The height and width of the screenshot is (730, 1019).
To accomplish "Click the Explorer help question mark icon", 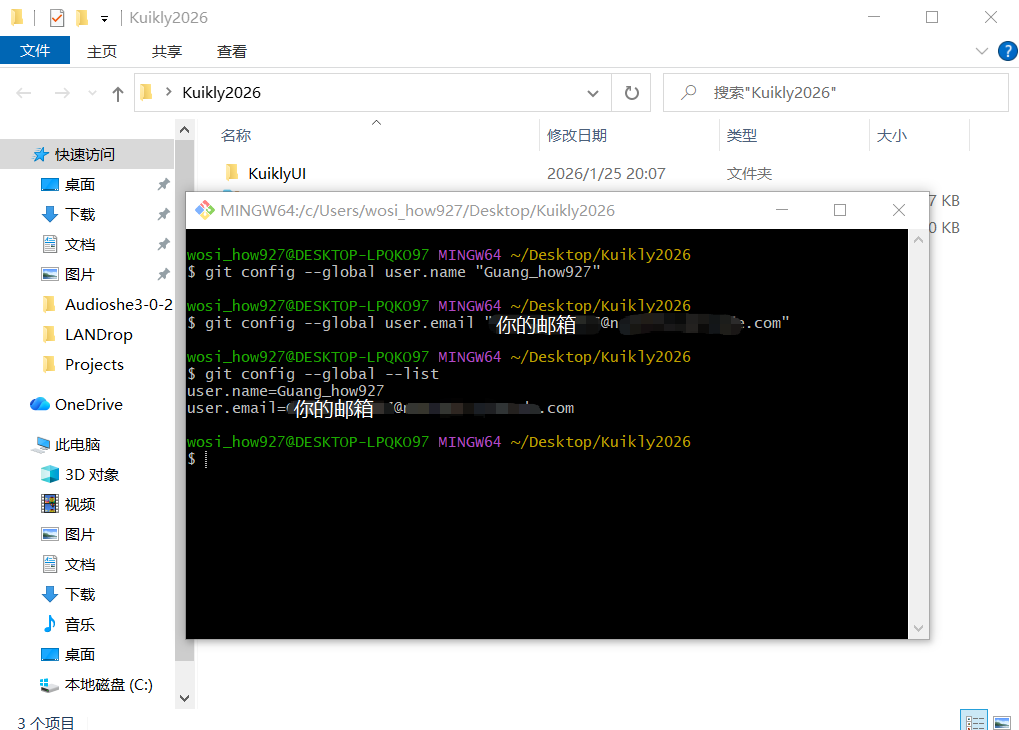I will coord(1007,51).
